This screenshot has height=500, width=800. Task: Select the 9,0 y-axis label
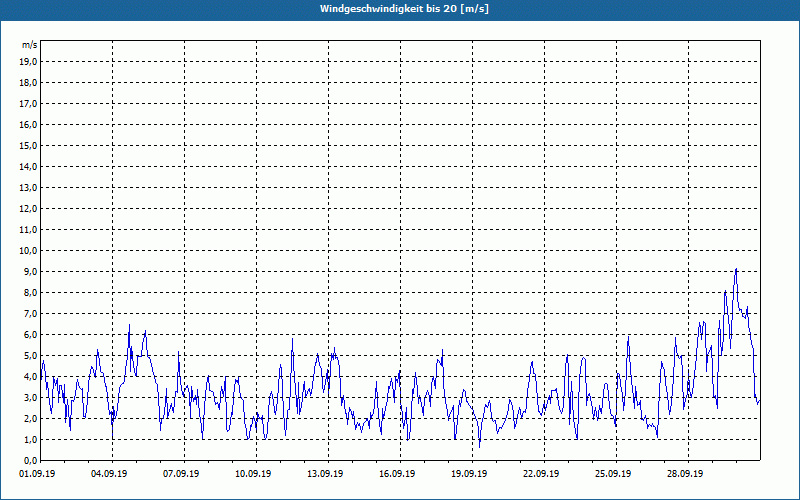pos(31,271)
